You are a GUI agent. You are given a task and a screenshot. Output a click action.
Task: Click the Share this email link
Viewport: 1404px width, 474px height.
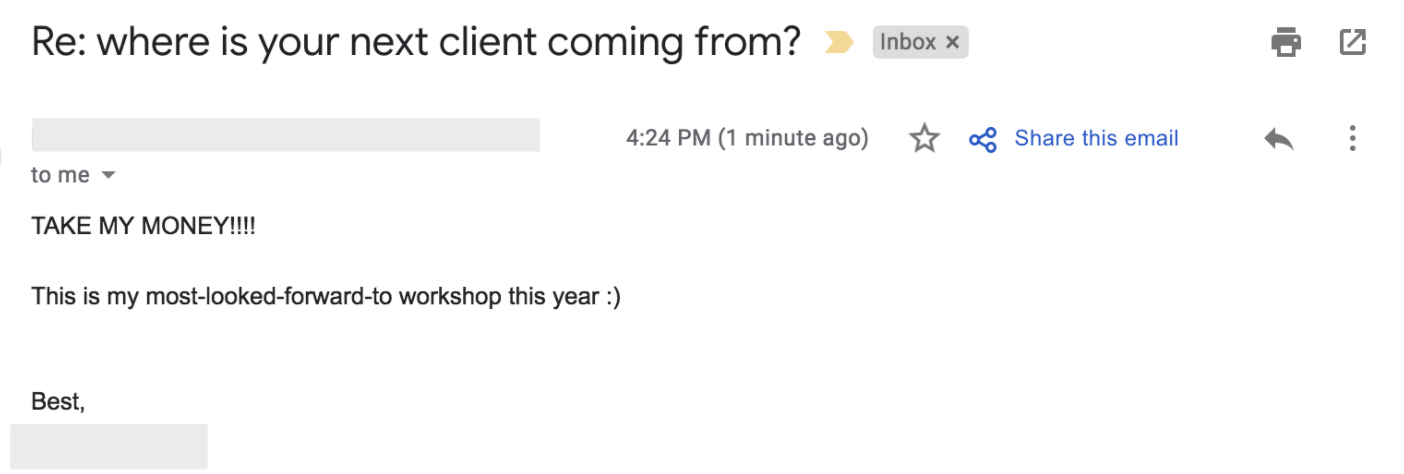(1096, 138)
